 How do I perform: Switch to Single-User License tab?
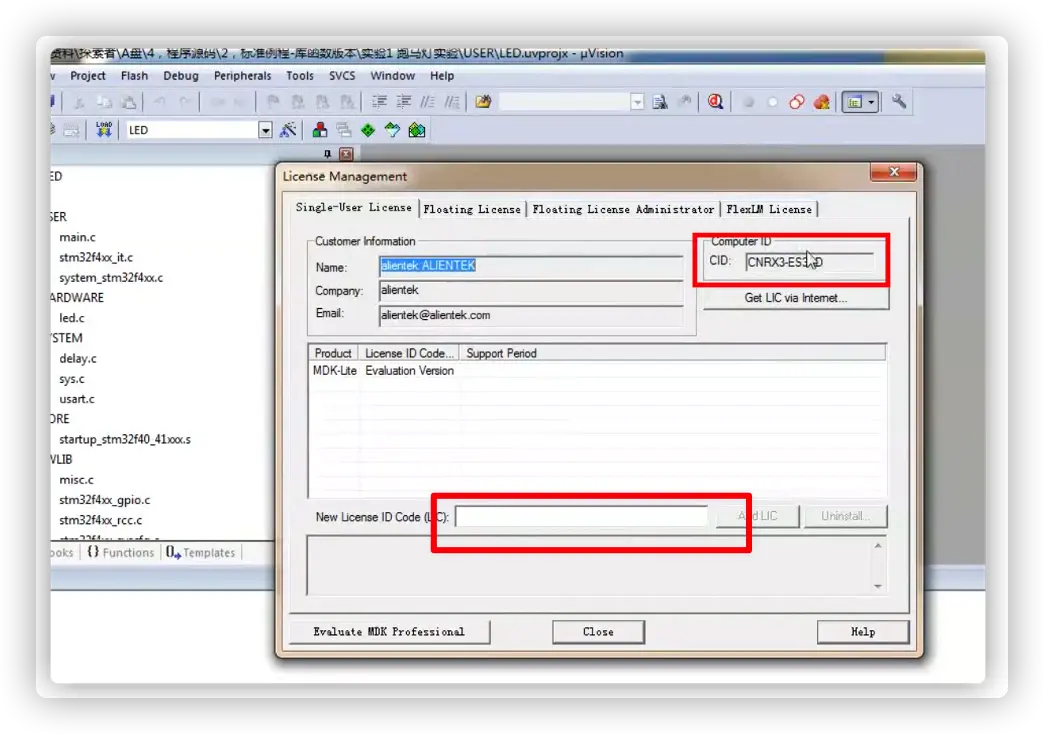354,207
